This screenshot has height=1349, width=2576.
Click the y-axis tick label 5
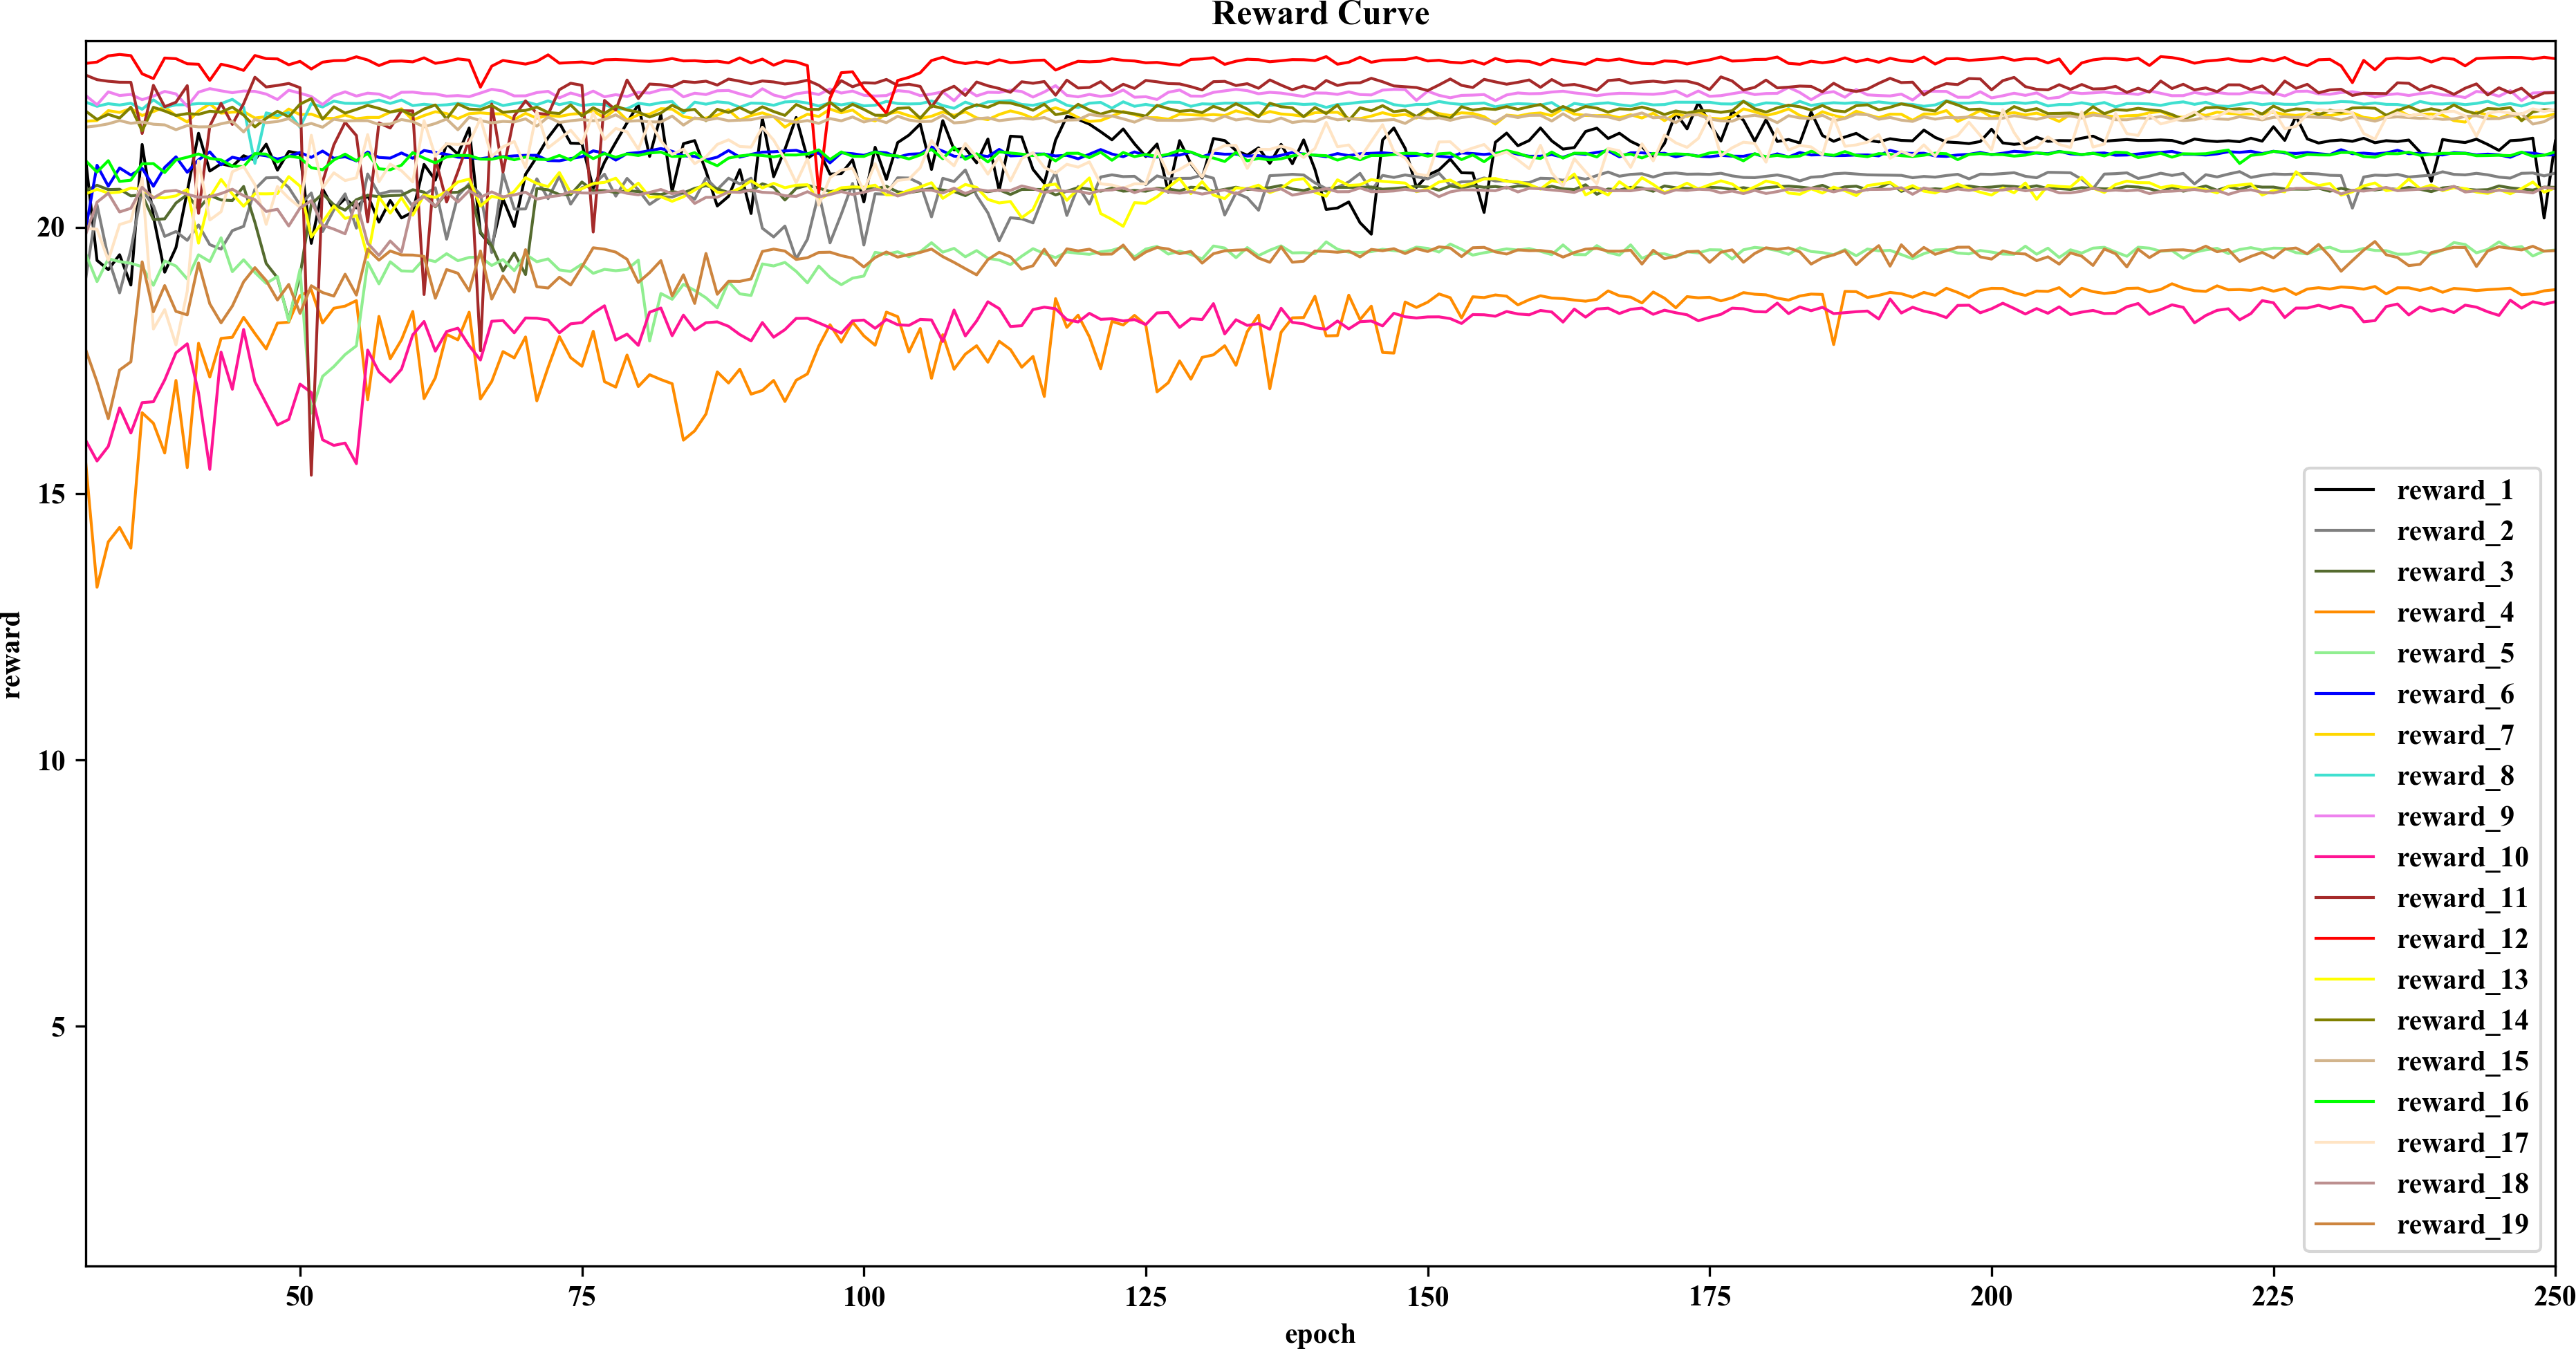(58, 1027)
